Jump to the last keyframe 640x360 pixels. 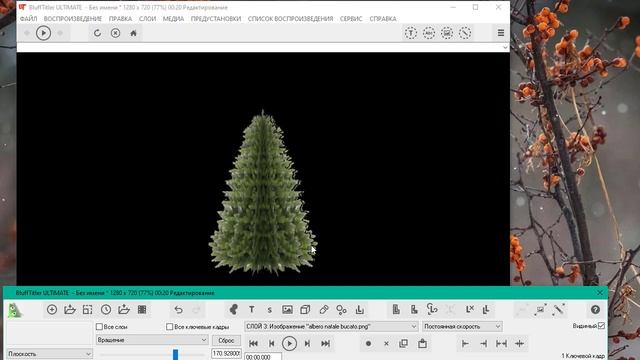[325, 344]
